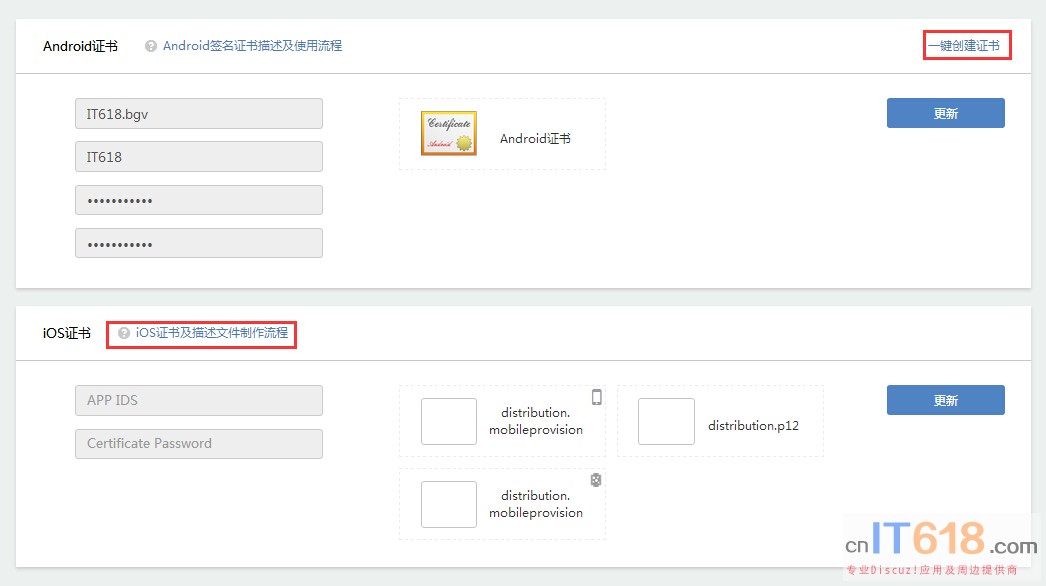Image resolution: width=1046 pixels, height=586 pixels.
Task: Open the iOS证书及描述文件制作流程 link
Action: click(x=212, y=333)
